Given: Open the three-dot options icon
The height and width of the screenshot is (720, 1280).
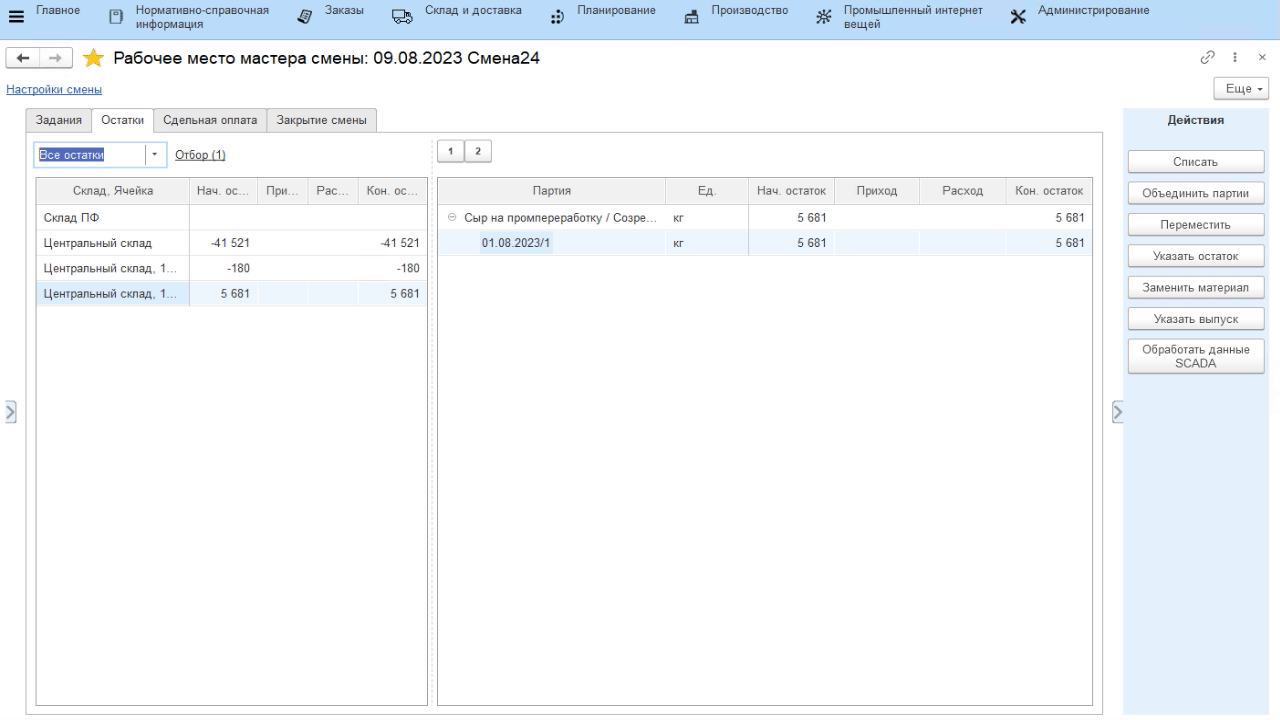Looking at the screenshot, I should click(1236, 58).
